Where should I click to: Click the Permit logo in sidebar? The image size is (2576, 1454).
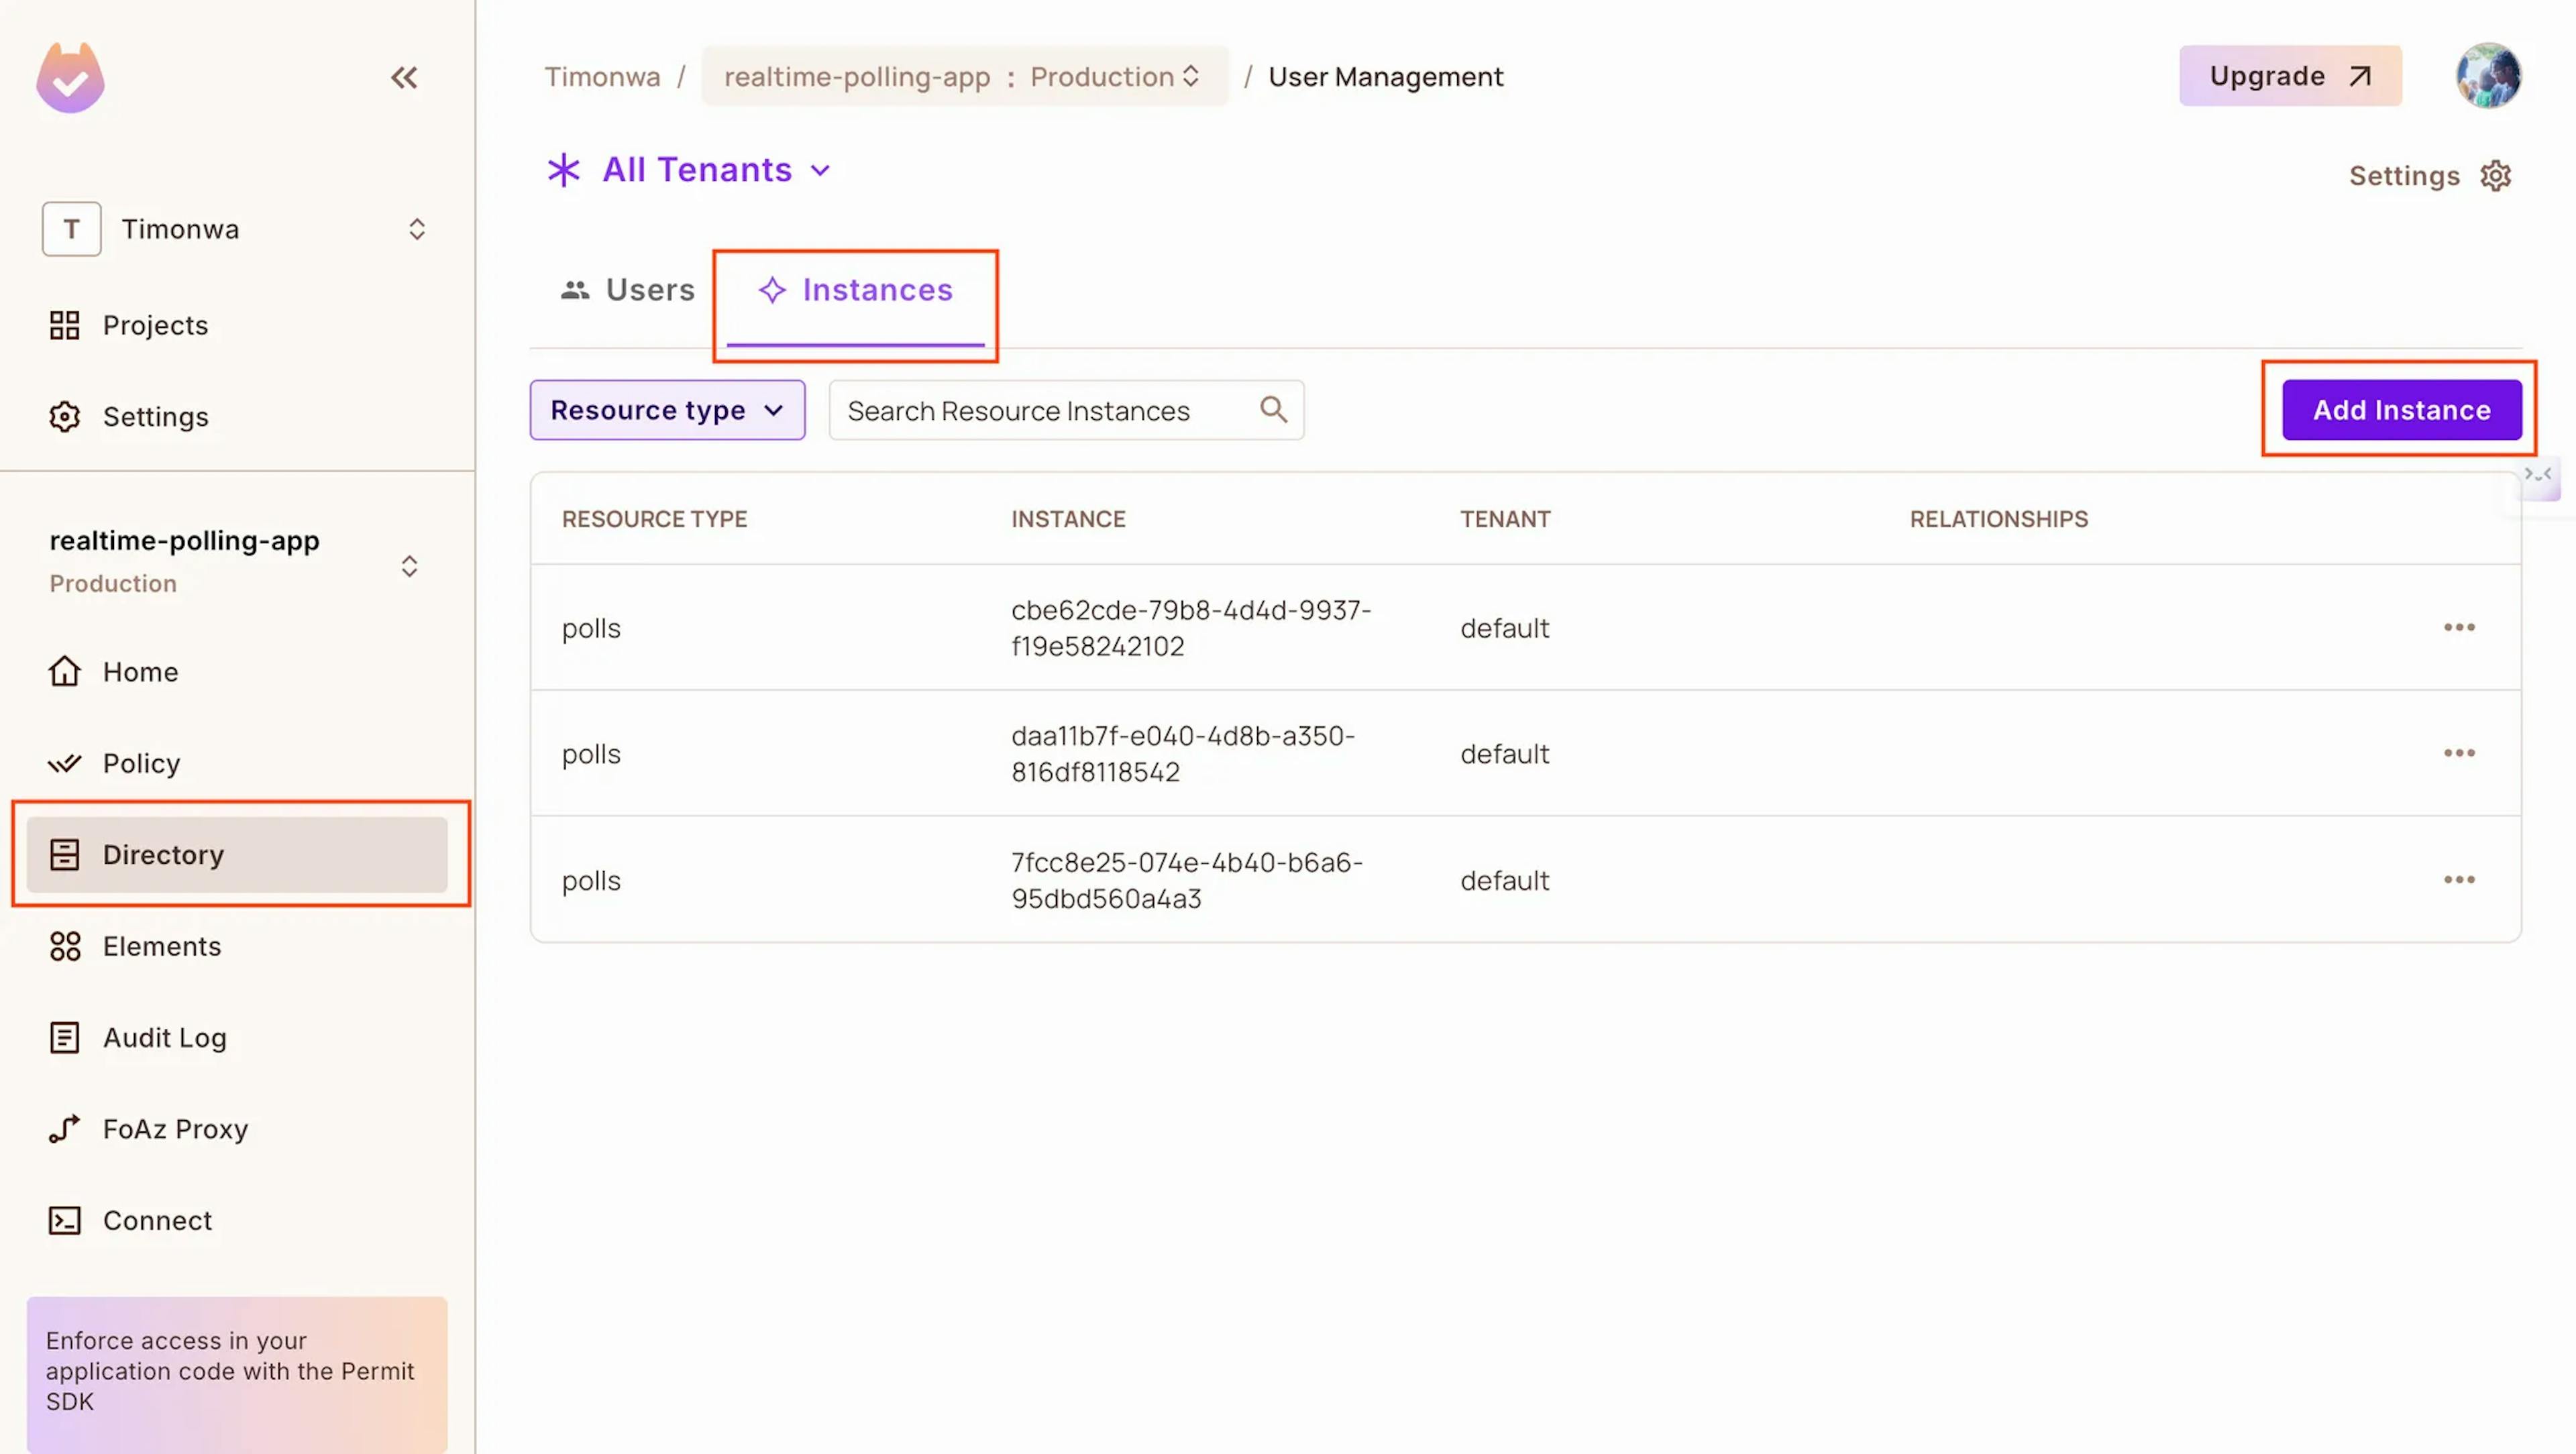click(x=70, y=78)
